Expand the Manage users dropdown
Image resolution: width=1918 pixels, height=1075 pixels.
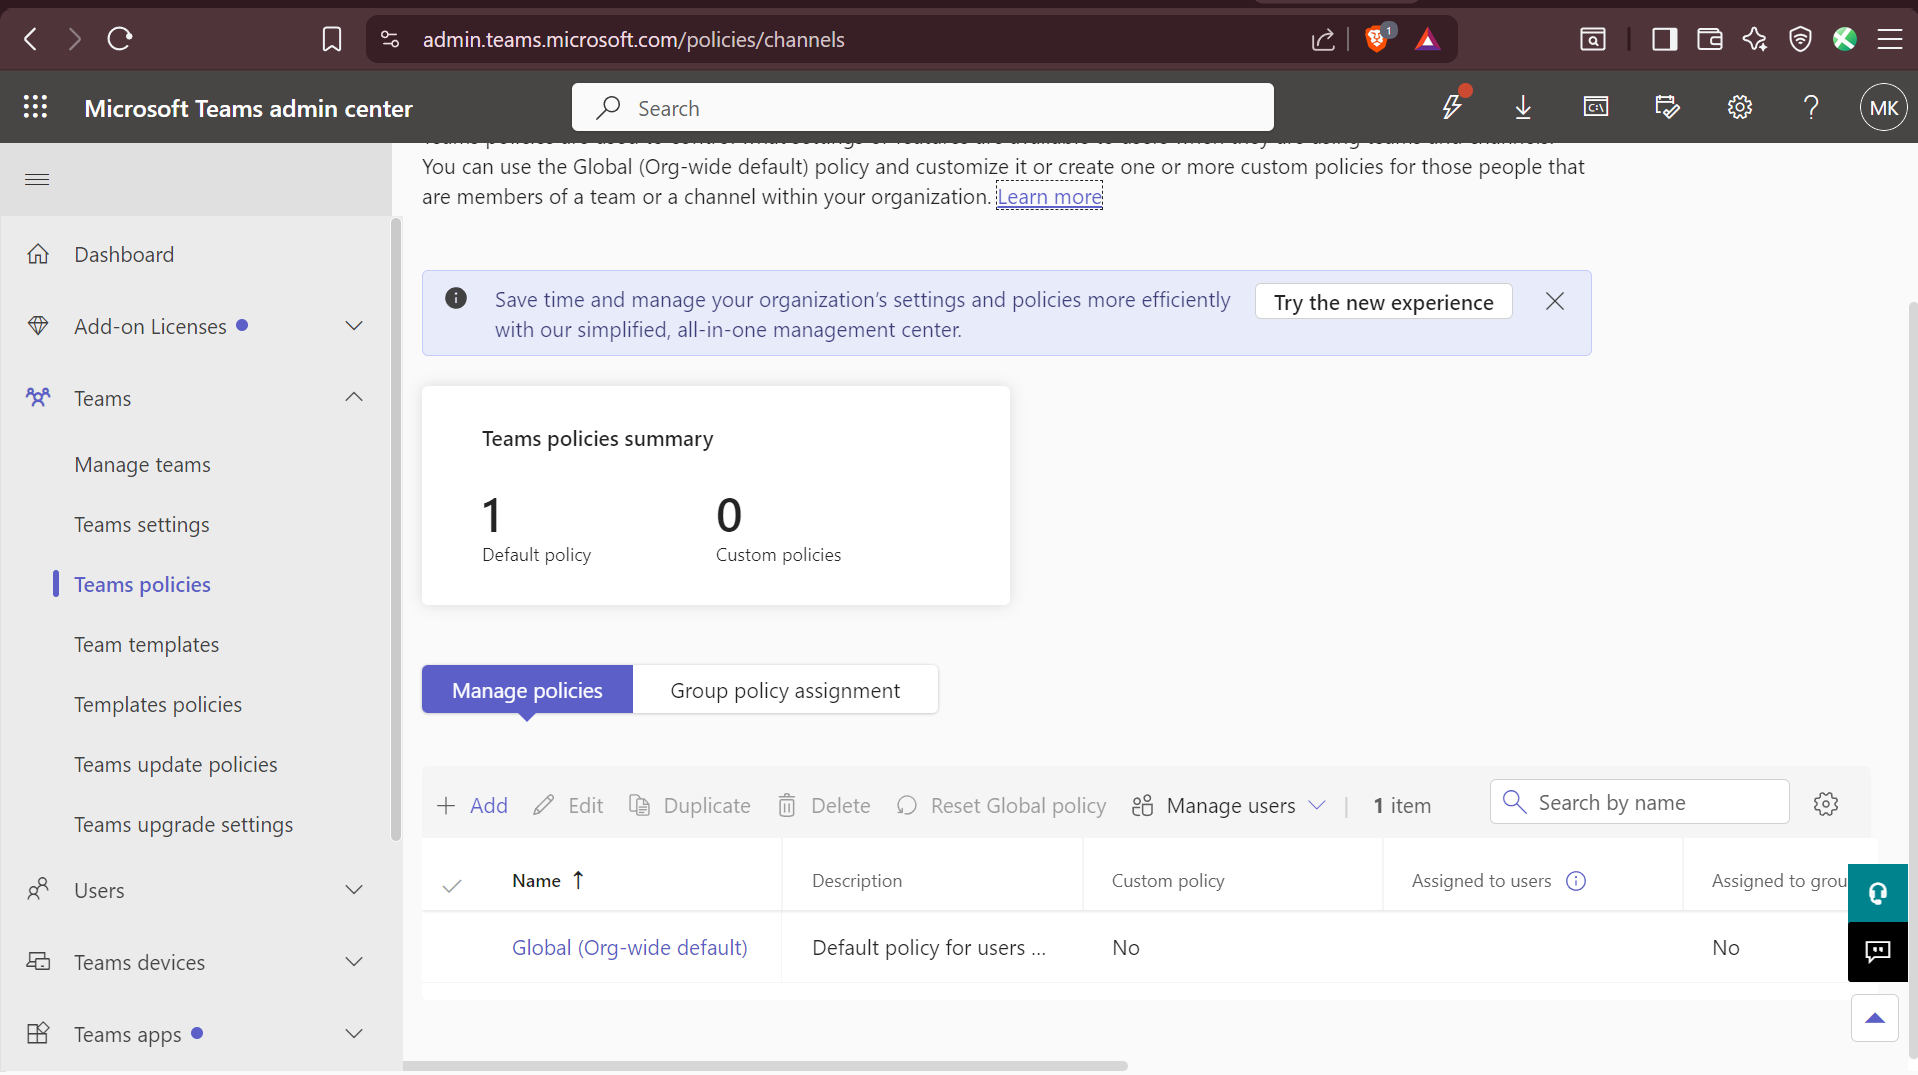pos(1229,805)
